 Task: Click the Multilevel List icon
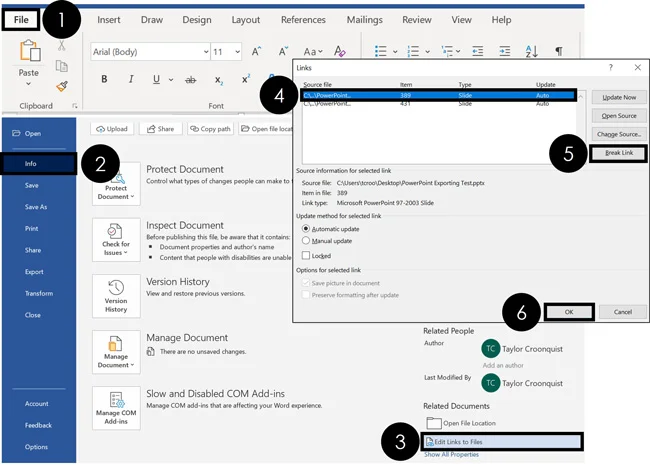[447, 51]
